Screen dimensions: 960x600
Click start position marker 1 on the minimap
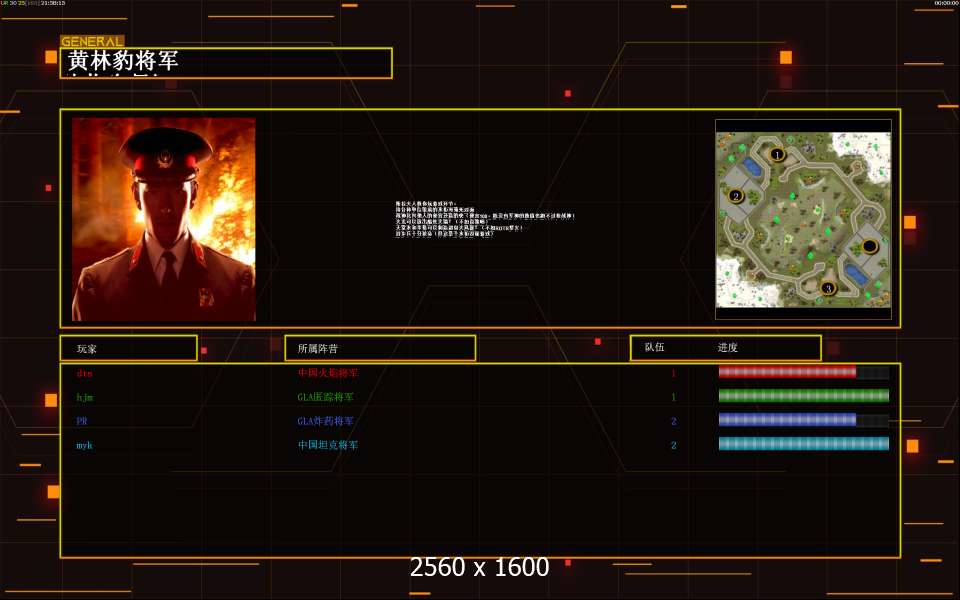point(777,154)
